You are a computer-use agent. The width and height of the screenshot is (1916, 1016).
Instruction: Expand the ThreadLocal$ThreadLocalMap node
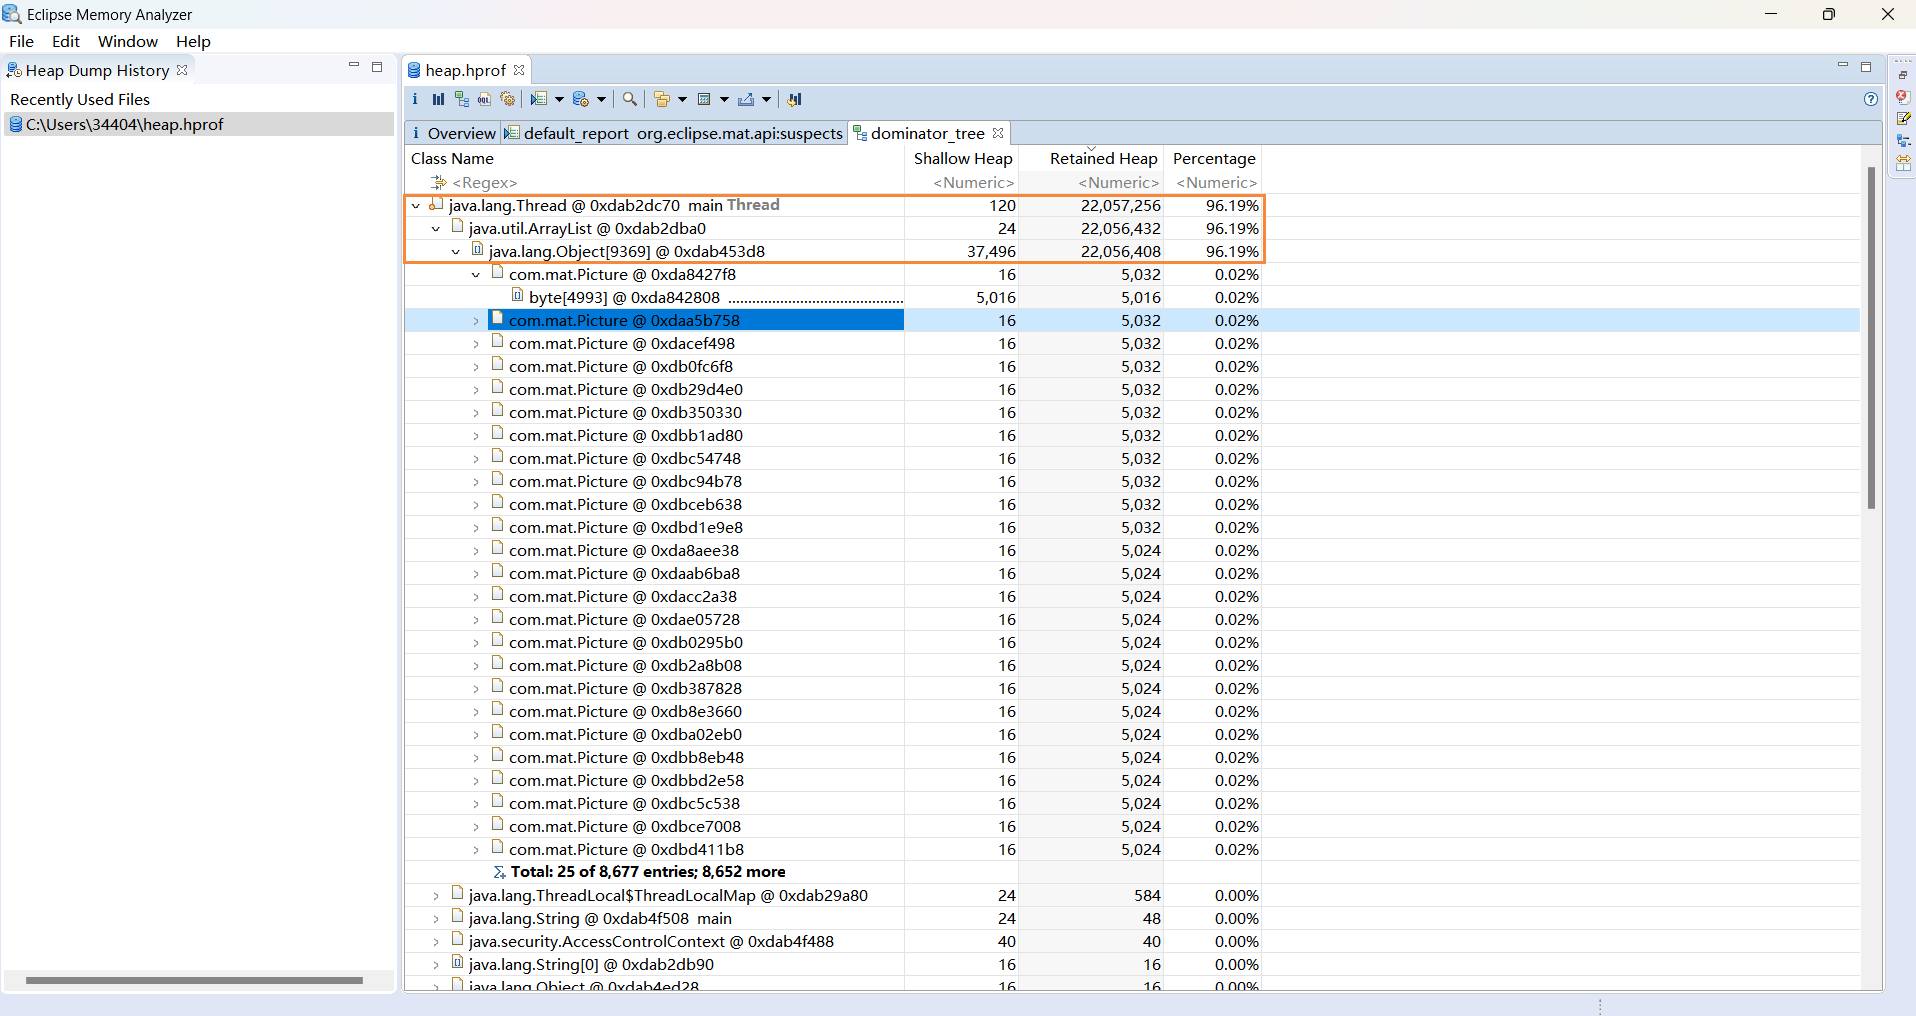436,896
